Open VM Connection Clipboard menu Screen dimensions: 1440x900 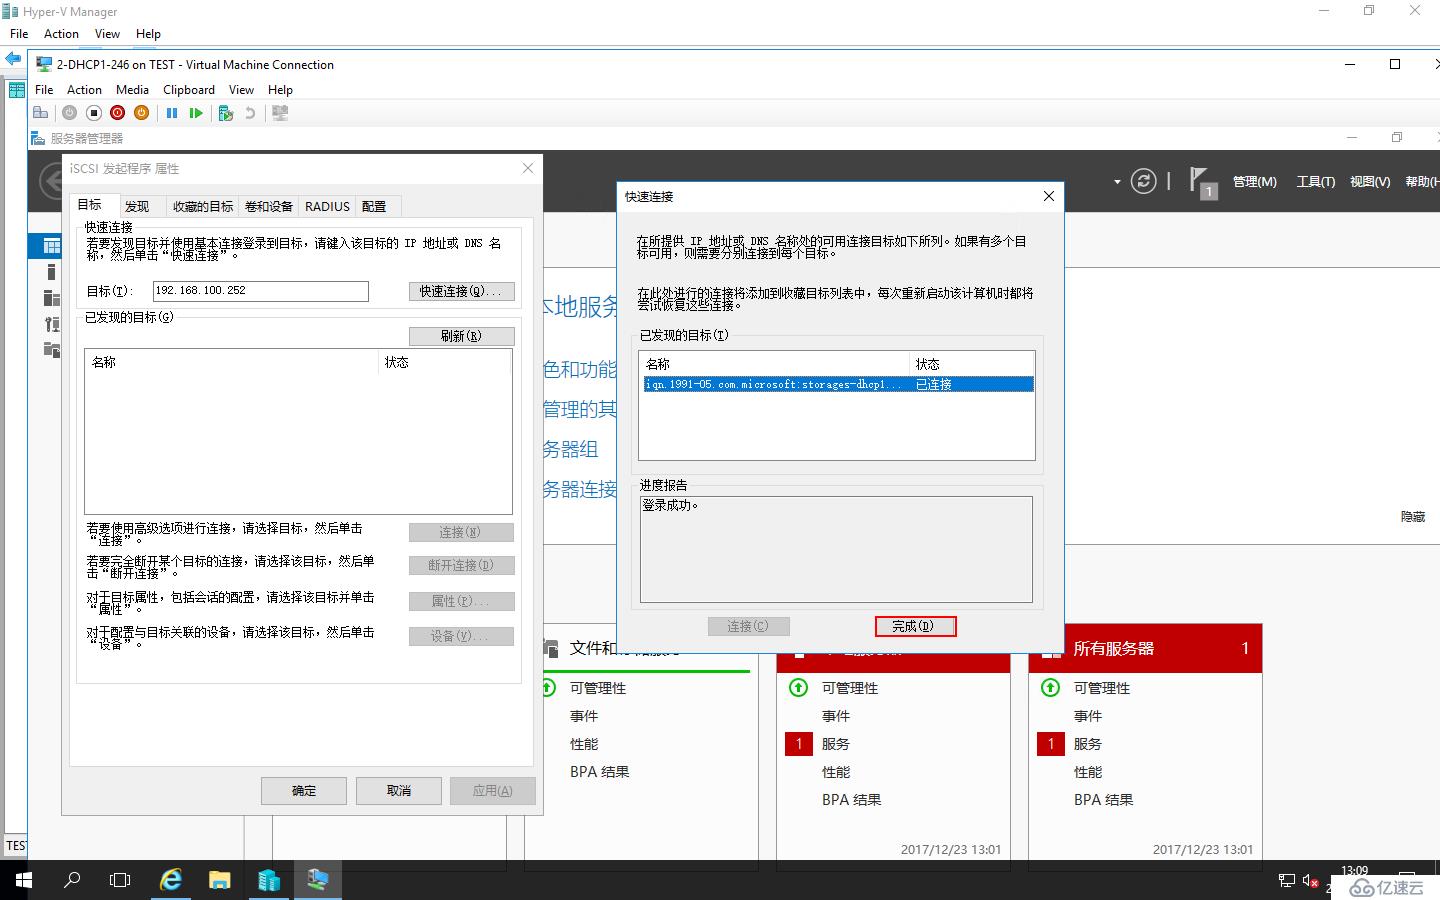pos(189,89)
